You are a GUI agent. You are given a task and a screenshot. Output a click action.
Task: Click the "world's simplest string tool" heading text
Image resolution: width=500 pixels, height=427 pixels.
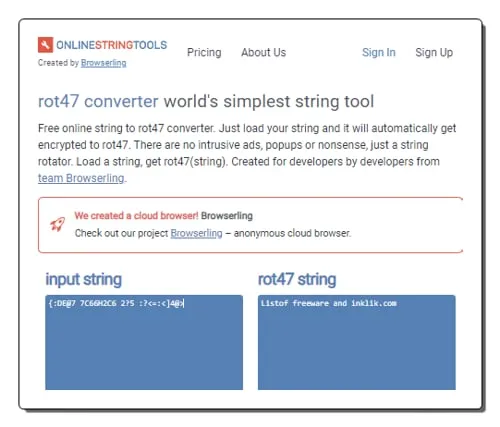[x=269, y=101]
